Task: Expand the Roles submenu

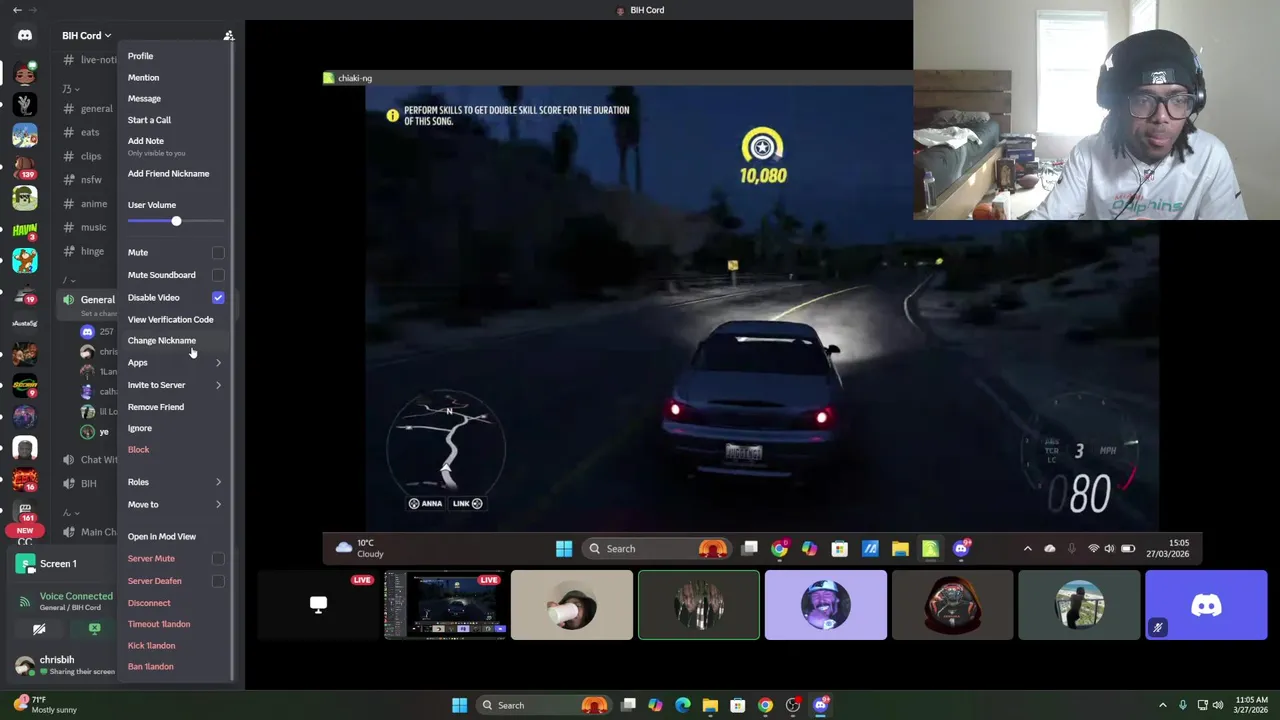Action: tap(175, 482)
